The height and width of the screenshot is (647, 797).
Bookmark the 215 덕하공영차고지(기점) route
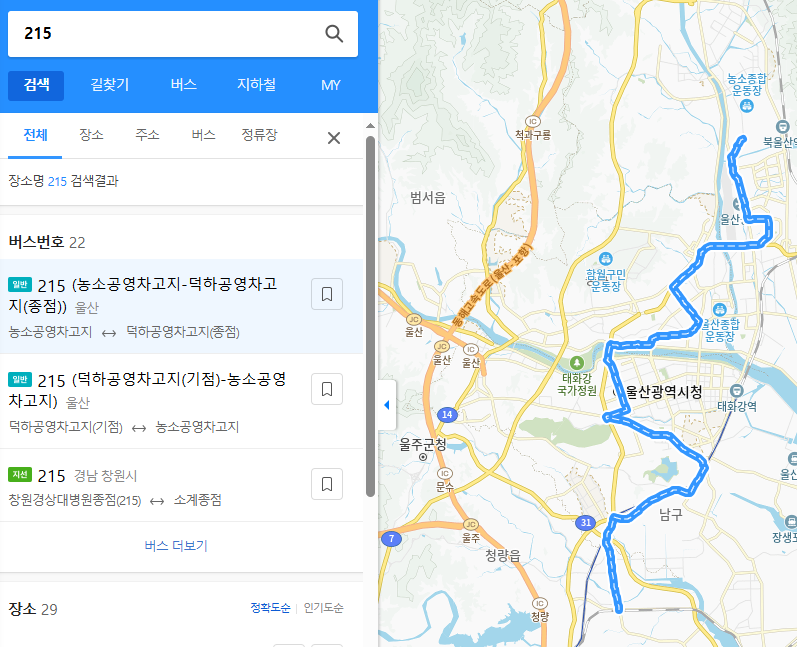327,389
